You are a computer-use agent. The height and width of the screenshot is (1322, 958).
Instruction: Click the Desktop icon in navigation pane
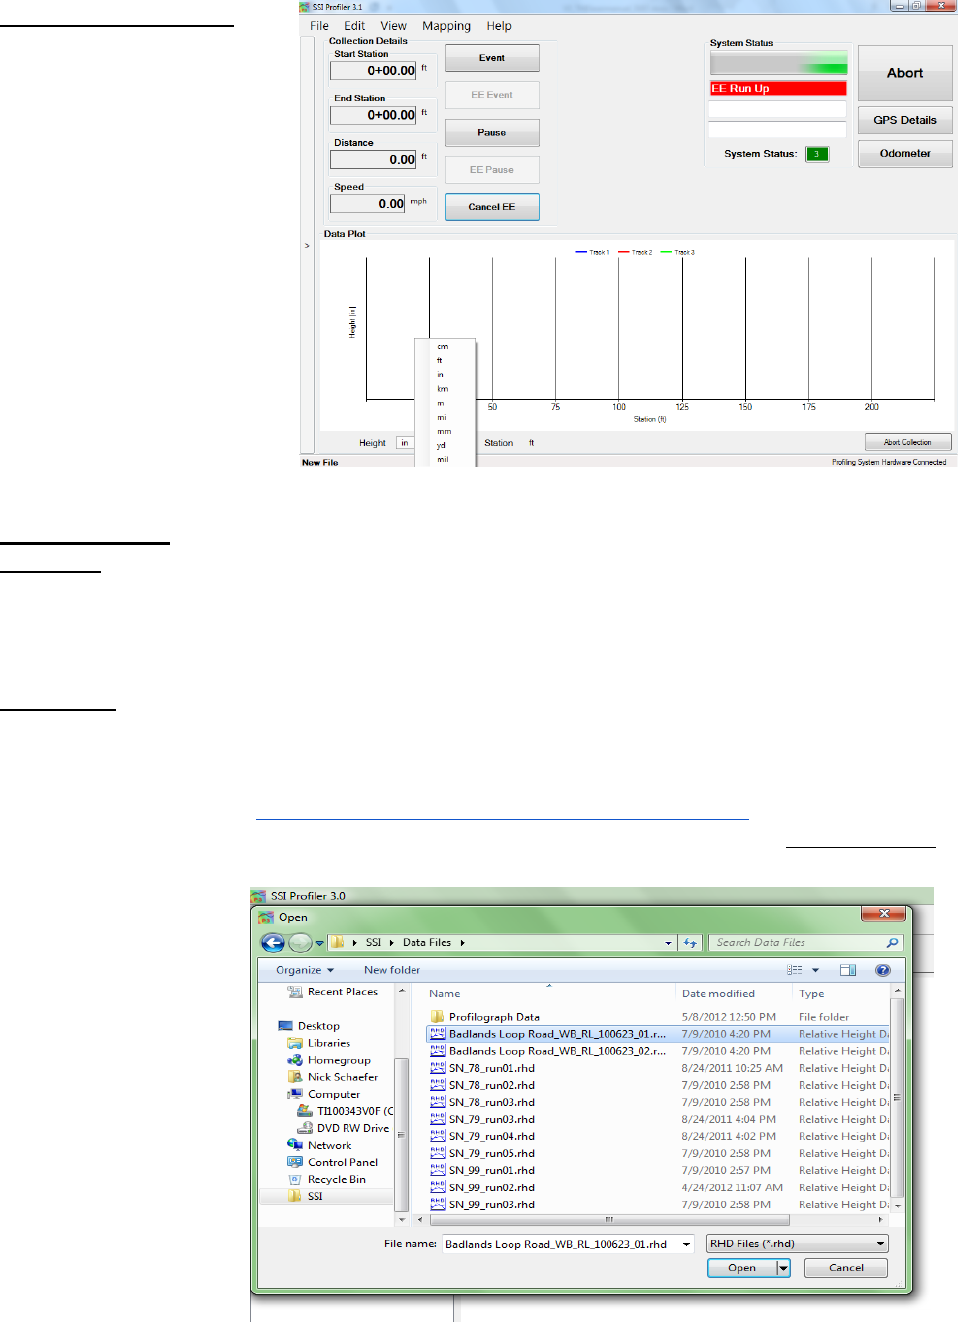[x=286, y=1025]
